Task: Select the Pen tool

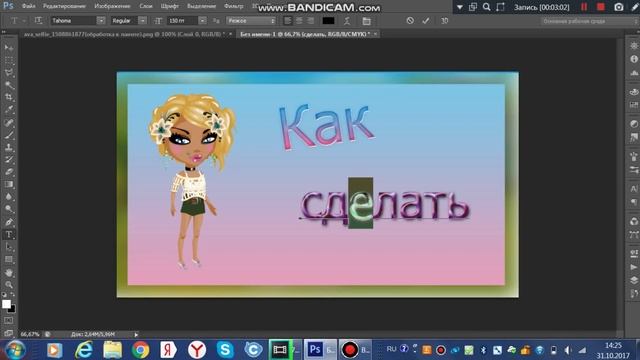Action: [x=9, y=222]
